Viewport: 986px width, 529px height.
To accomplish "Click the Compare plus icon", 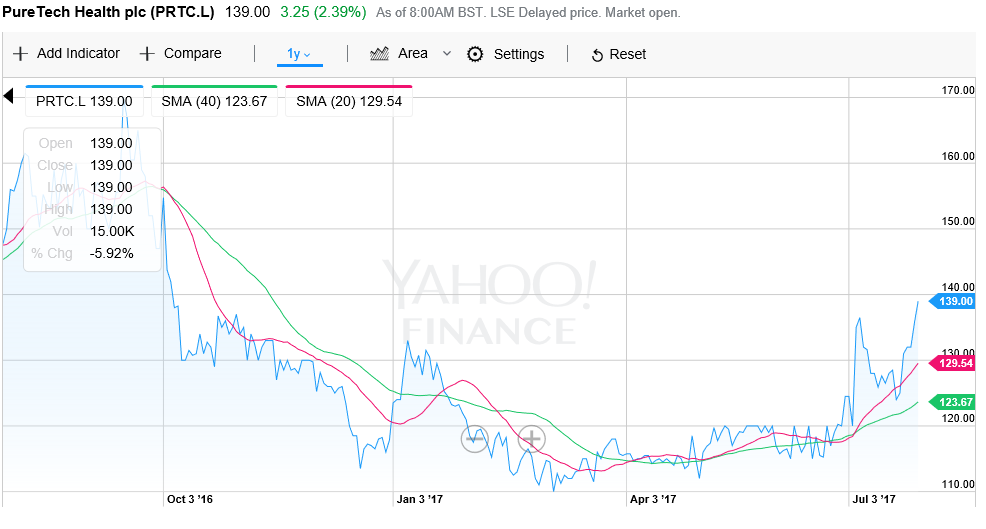I will 147,54.
